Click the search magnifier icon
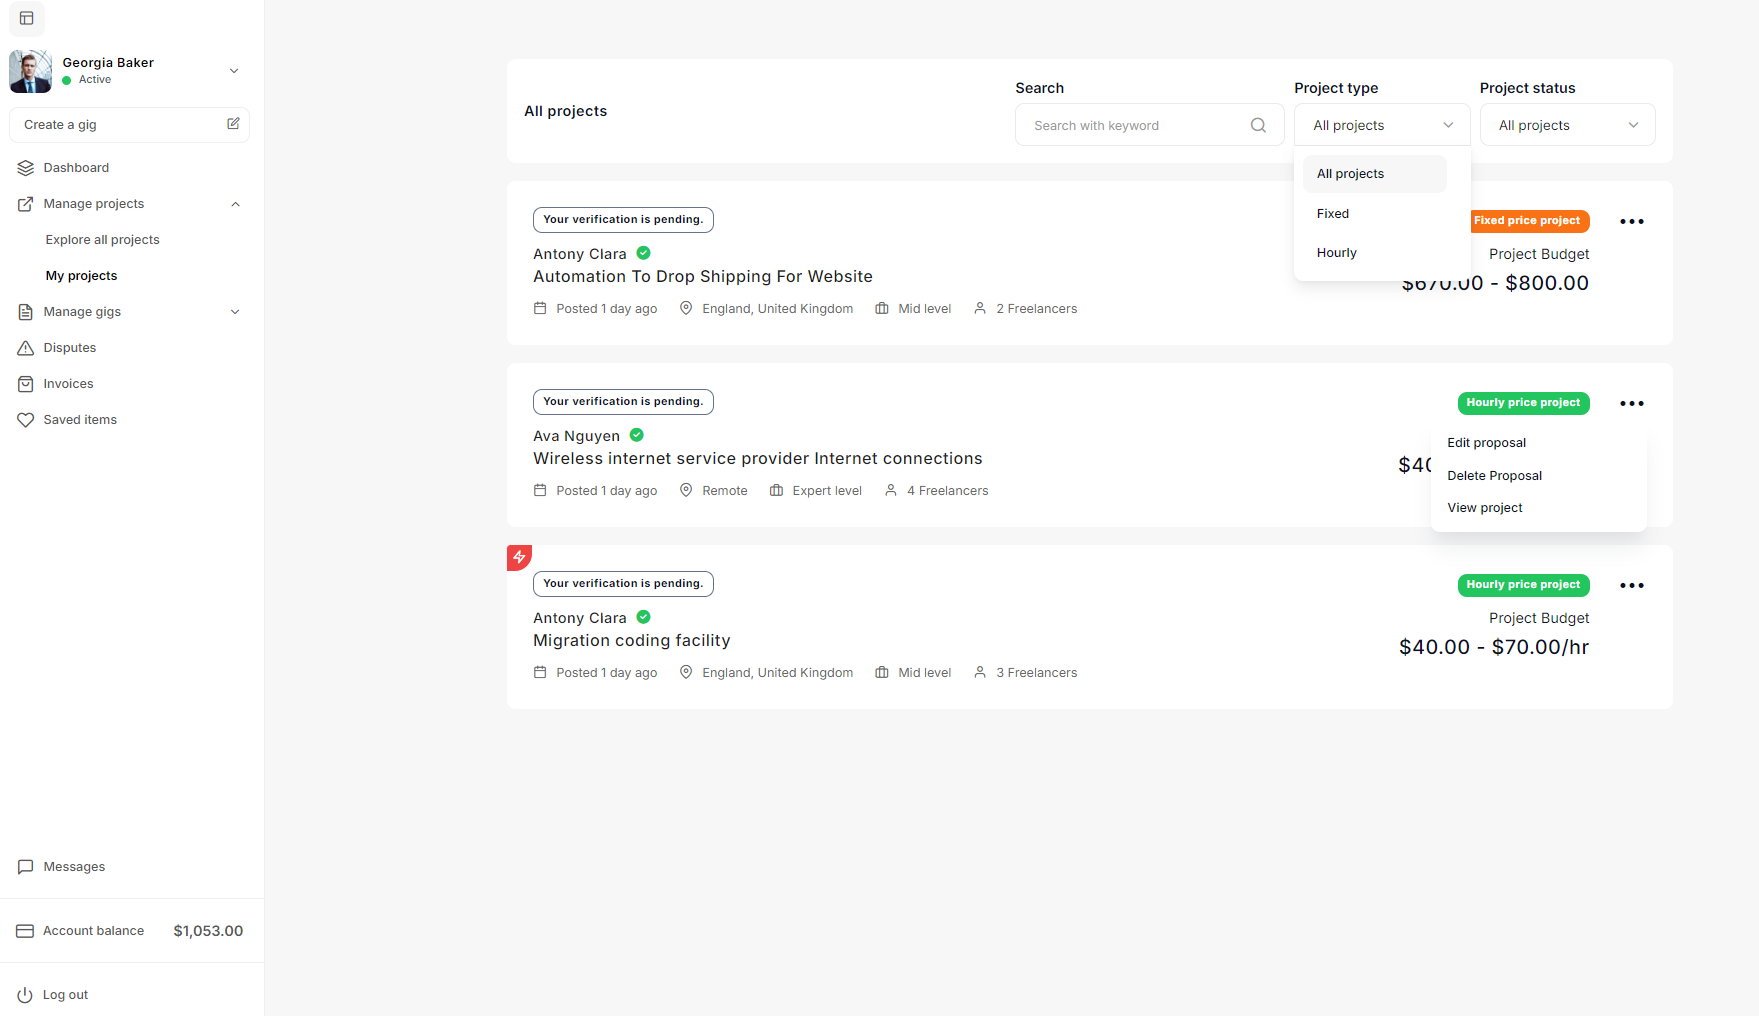The width and height of the screenshot is (1759, 1016). (1258, 125)
